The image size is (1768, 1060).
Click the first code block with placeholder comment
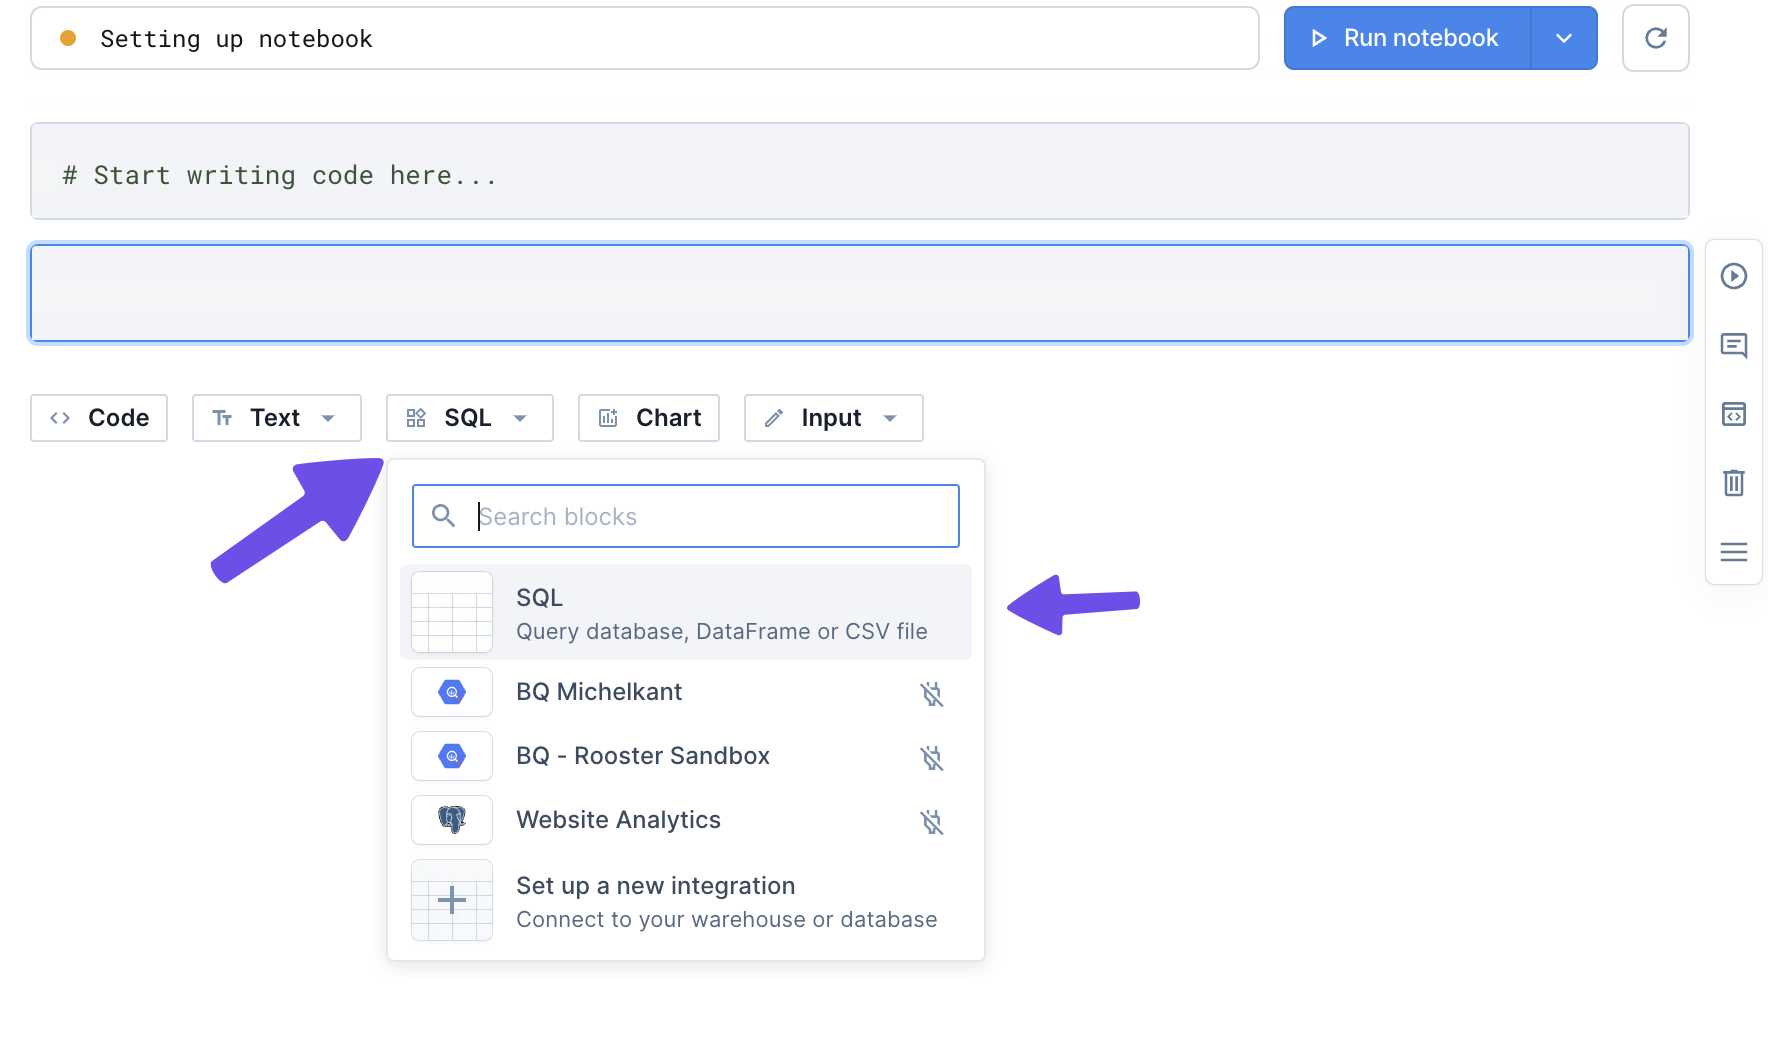coord(860,171)
